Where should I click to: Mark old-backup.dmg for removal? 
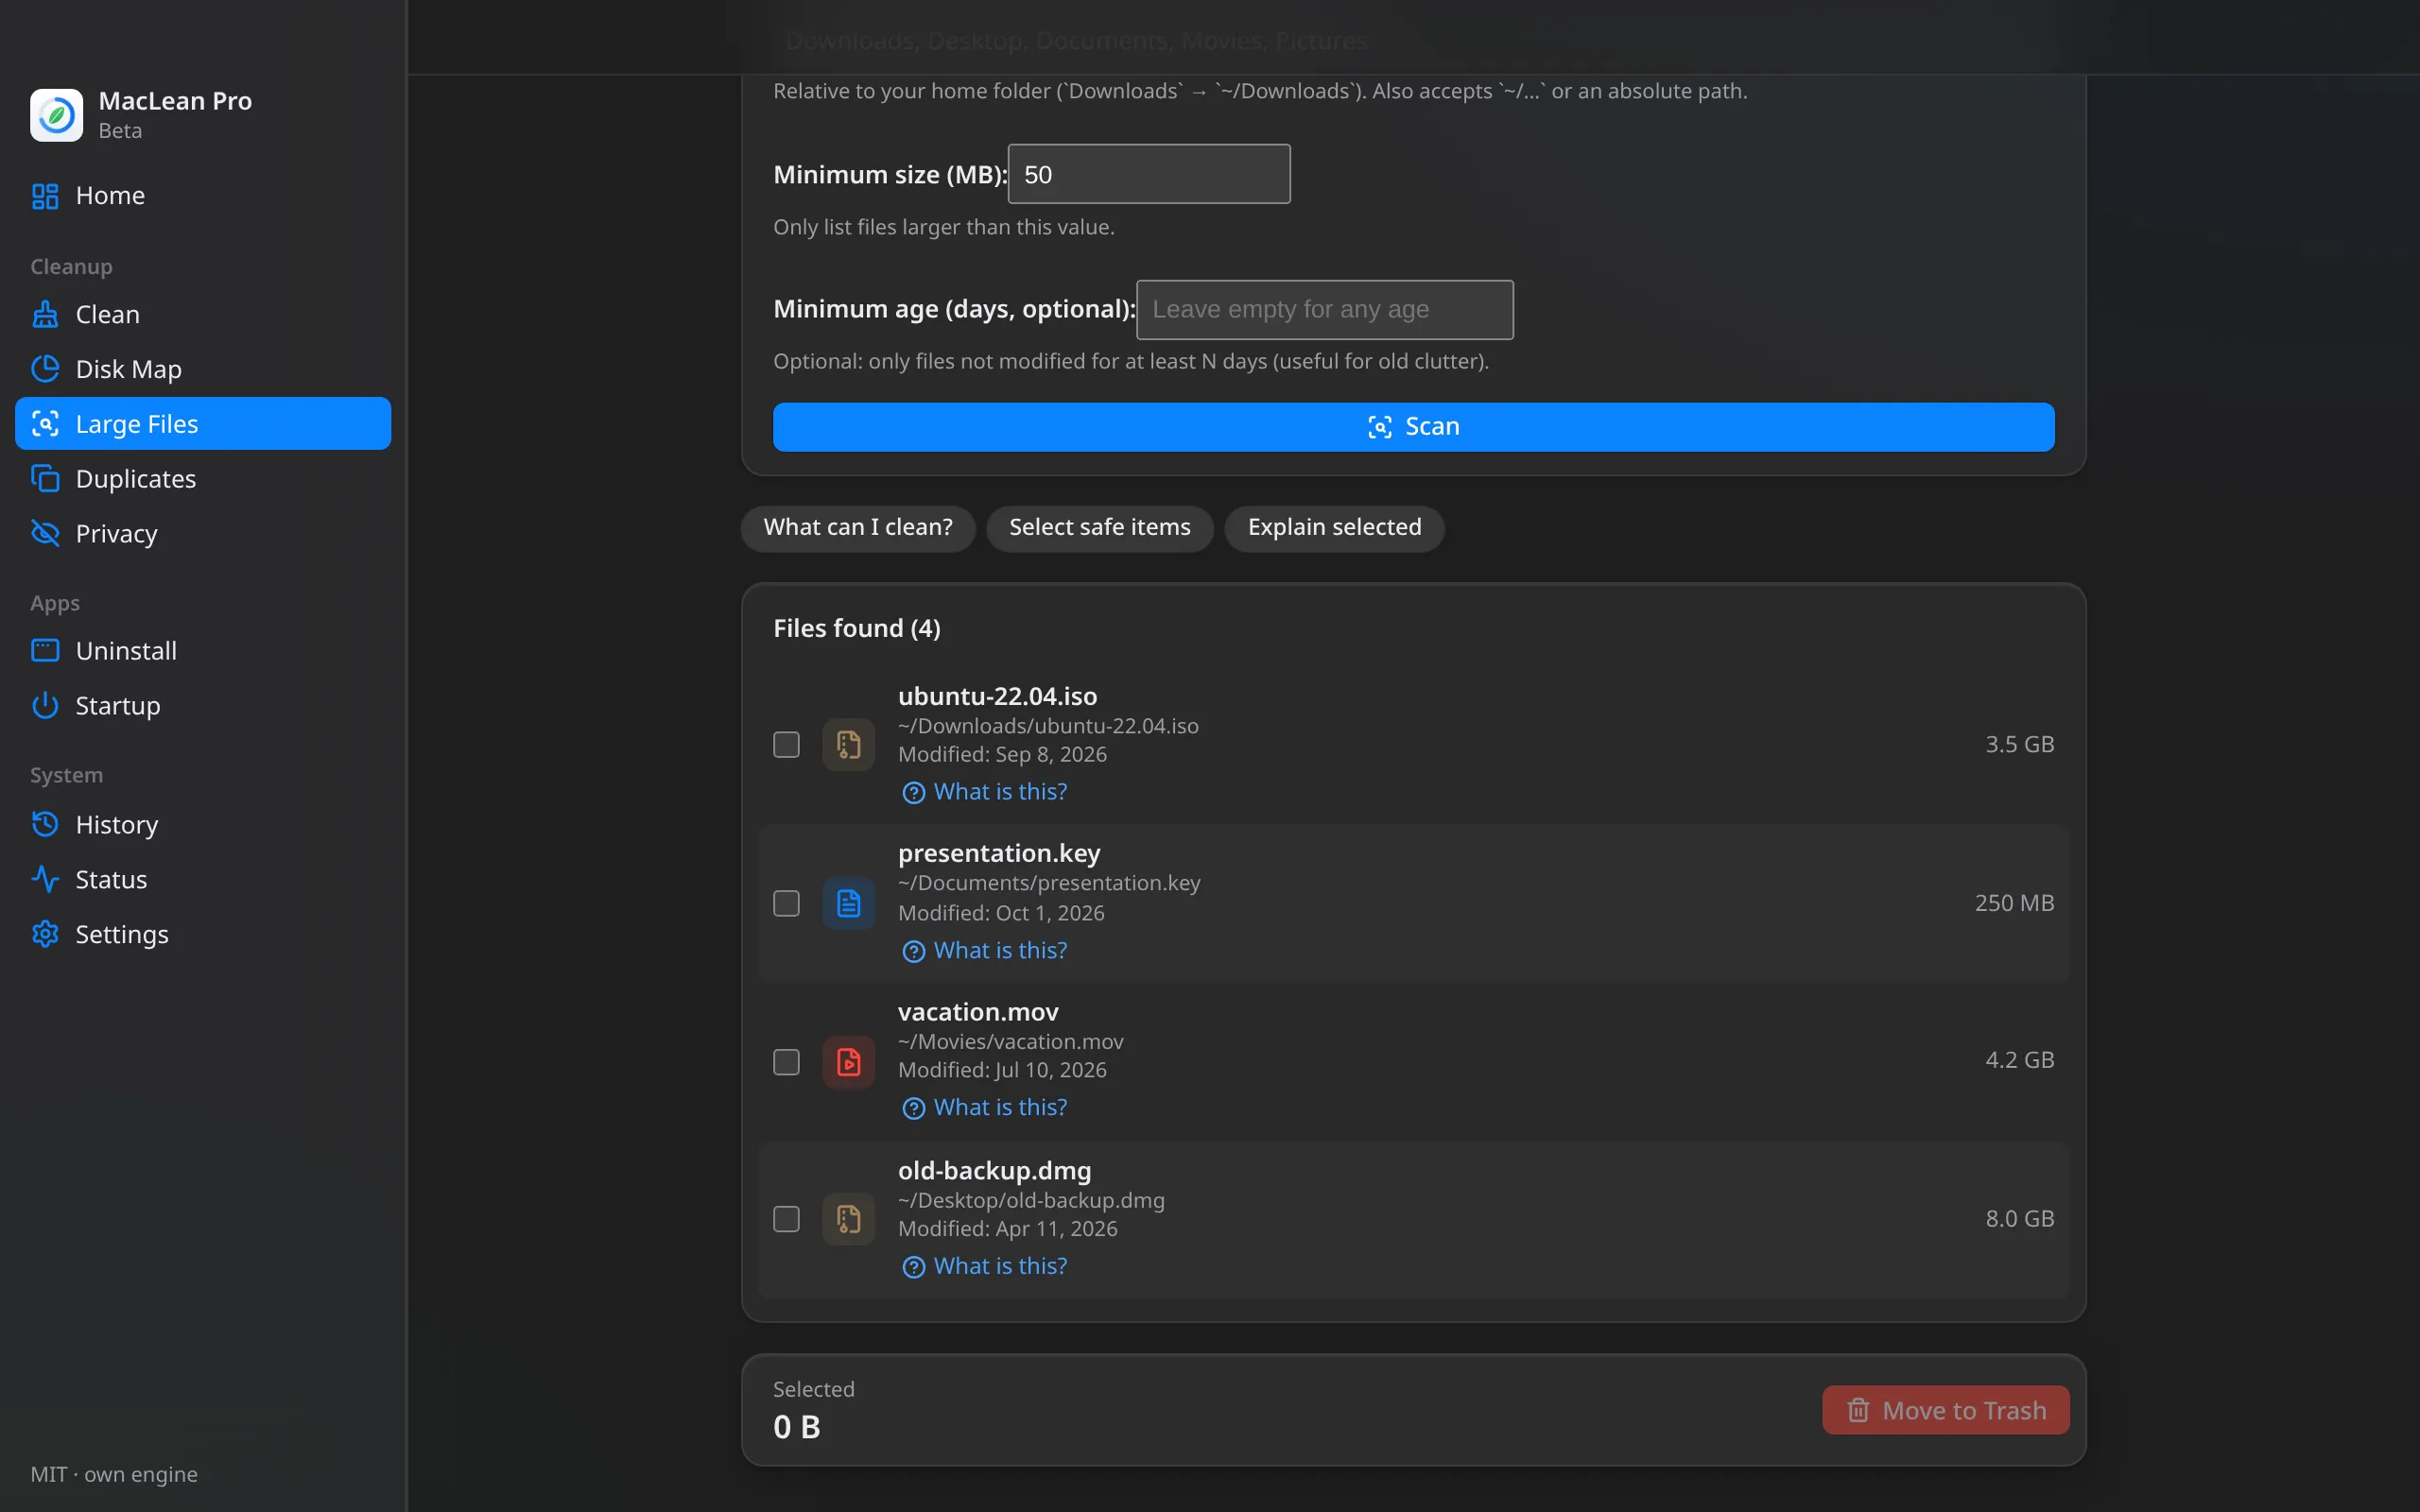pyautogui.click(x=786, y=1220)
